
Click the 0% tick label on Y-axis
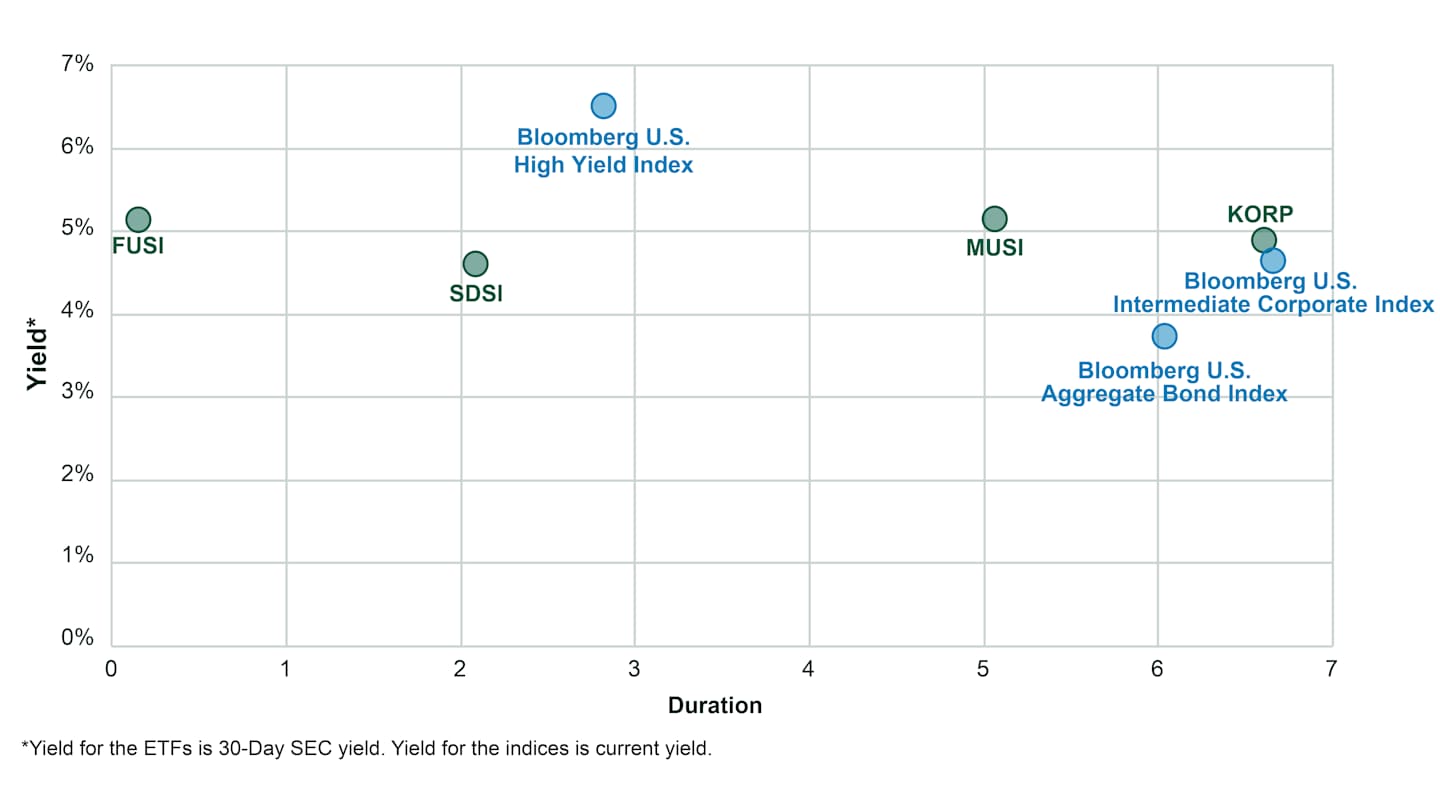coord(78,638)
